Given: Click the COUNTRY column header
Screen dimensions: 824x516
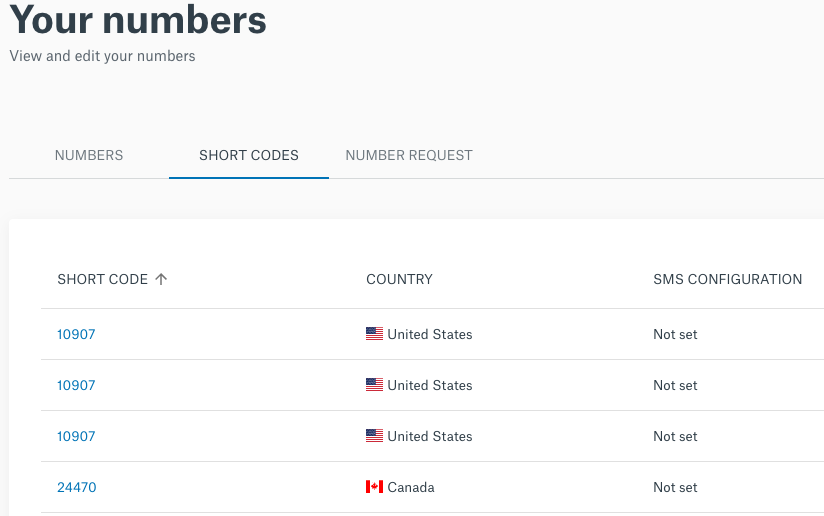Looking at the screenshot, I should click(x=399, y=279).
